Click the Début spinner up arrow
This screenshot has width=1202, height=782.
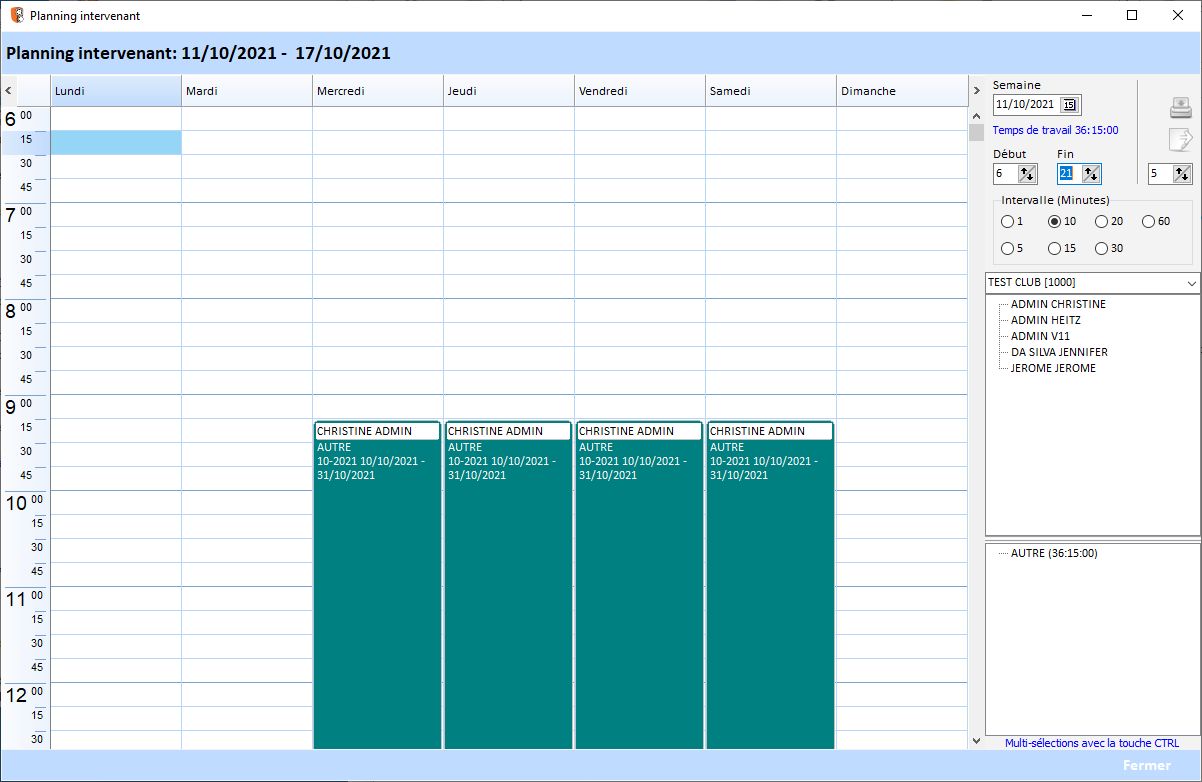click(x=1024, y=169)
